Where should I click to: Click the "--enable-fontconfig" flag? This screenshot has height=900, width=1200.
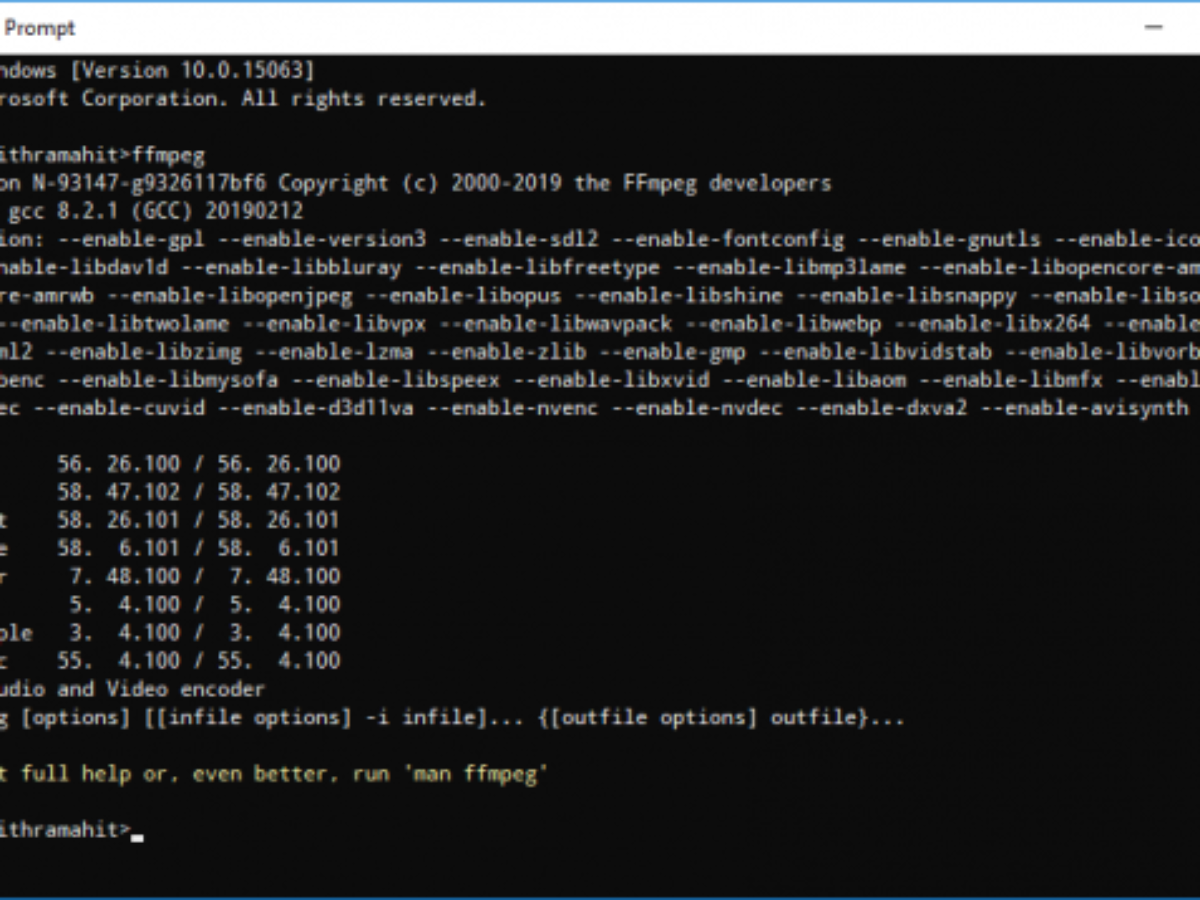pos(727,240)
